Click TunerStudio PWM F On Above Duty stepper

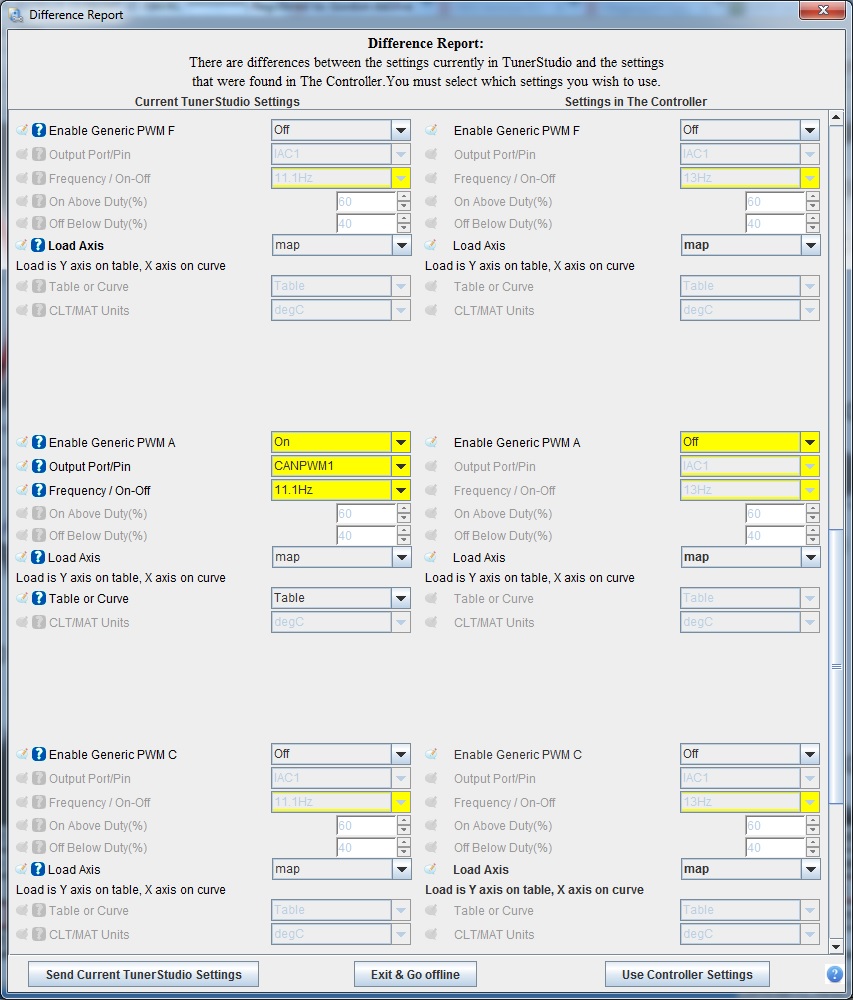click(x=404, y=202)
